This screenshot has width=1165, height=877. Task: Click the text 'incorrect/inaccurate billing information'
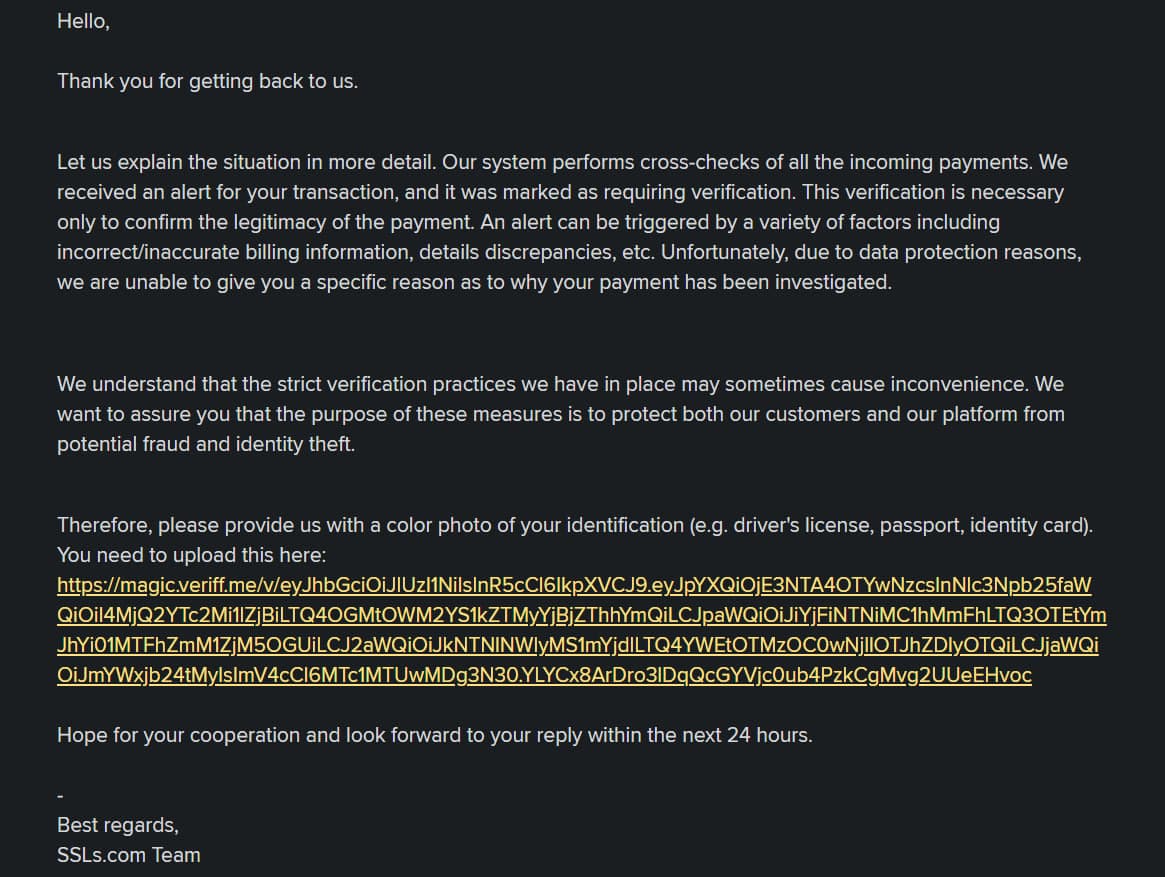[x=233, y=252]
